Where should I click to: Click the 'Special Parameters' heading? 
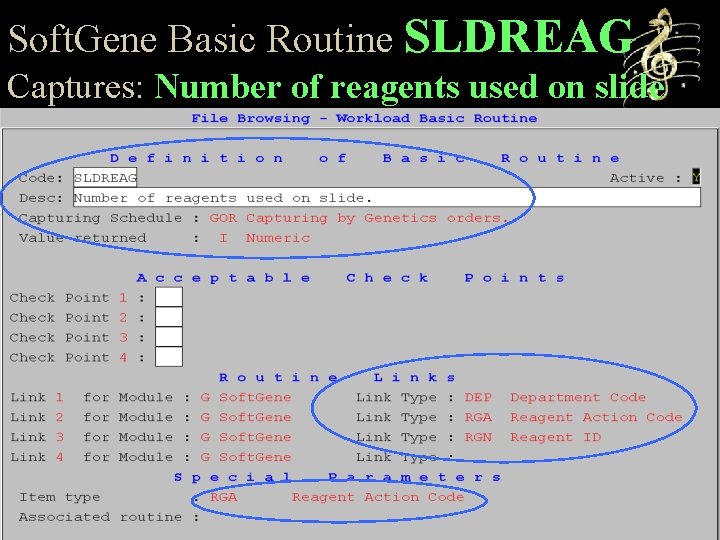(338, 477)
